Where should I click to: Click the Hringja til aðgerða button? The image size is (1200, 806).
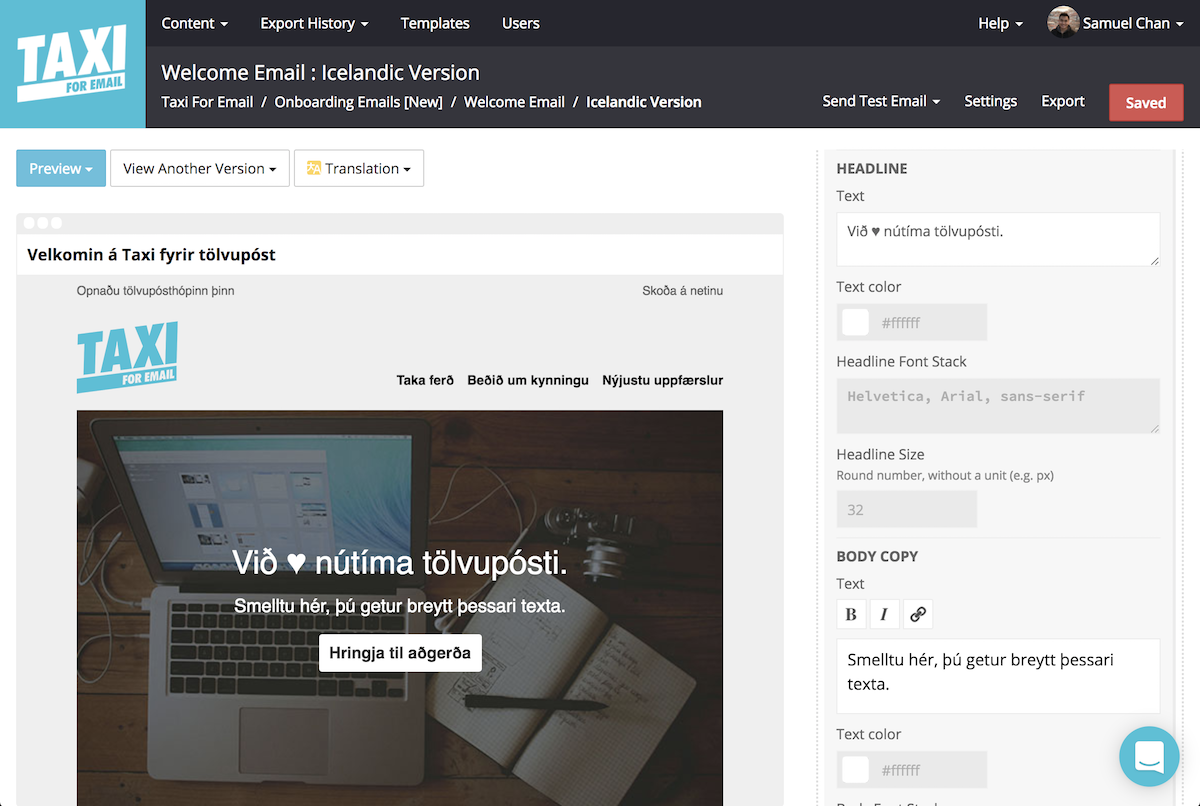pyautogui.click(x=400, y=653)
